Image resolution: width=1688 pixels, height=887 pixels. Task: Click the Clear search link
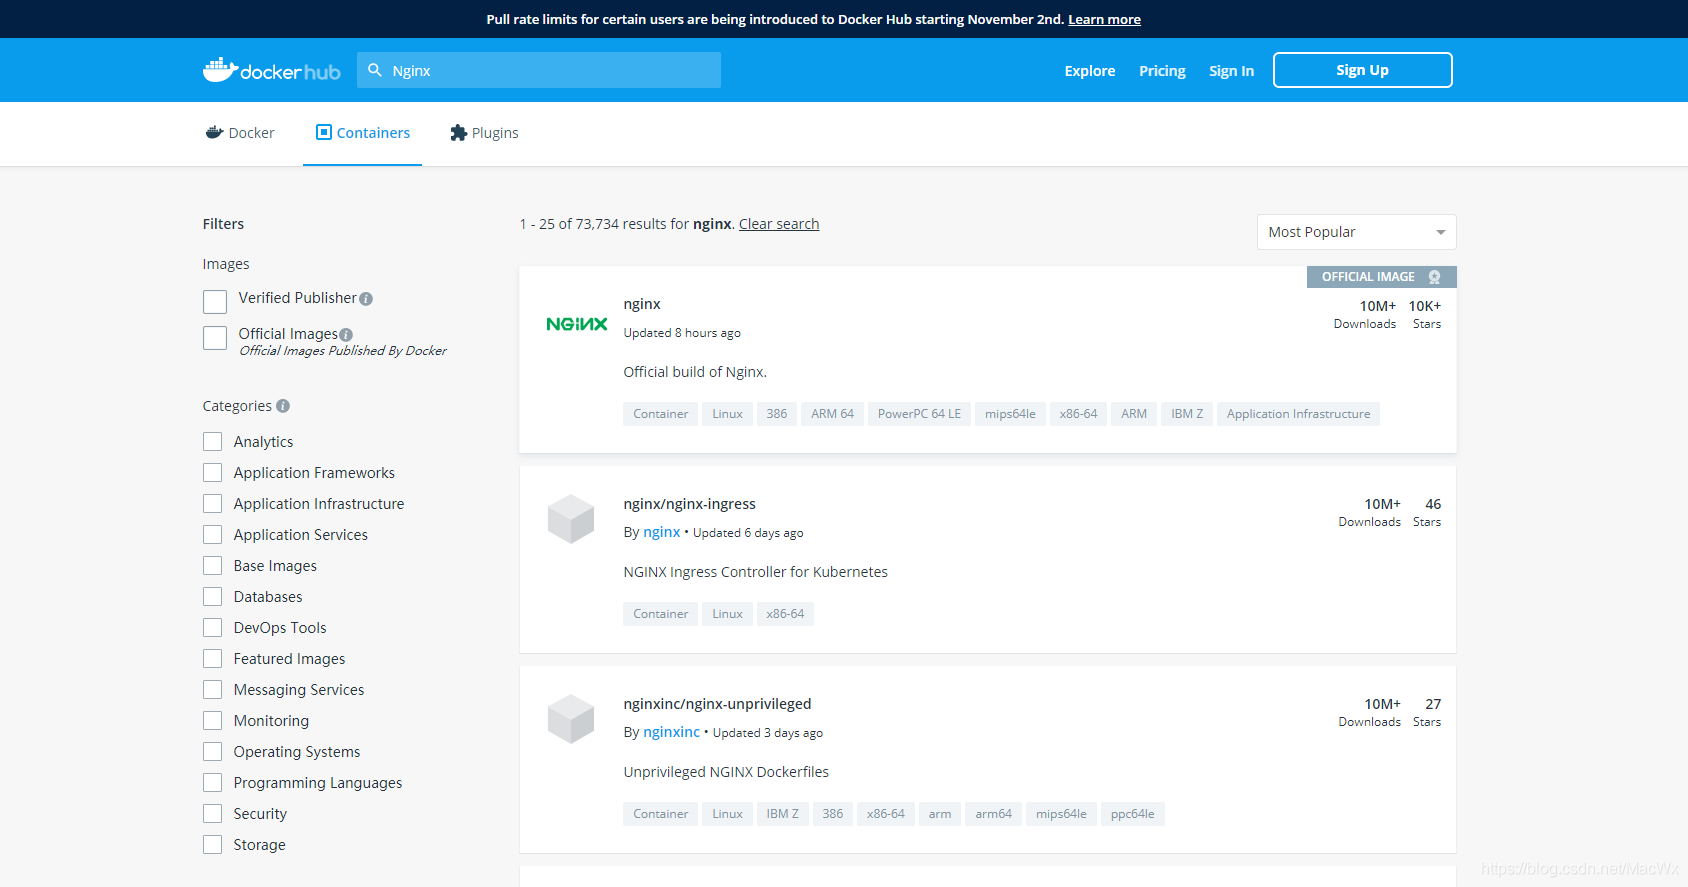779,224
